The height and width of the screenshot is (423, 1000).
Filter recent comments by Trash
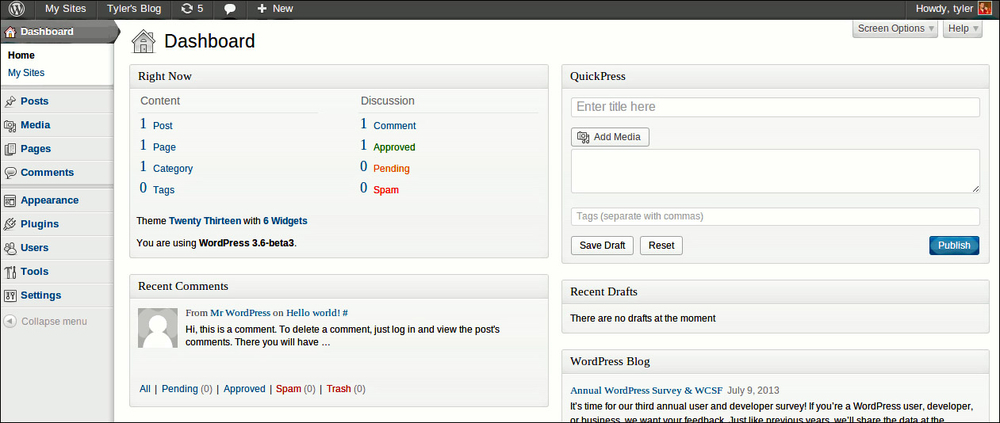(x=339, y=389)
